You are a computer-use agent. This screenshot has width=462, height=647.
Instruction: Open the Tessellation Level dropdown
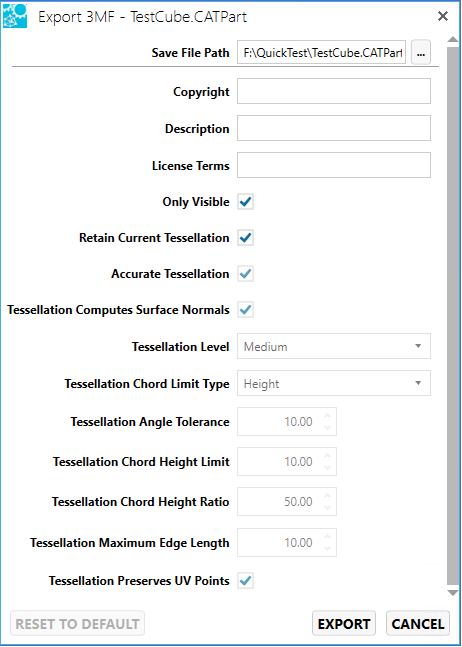334,346
